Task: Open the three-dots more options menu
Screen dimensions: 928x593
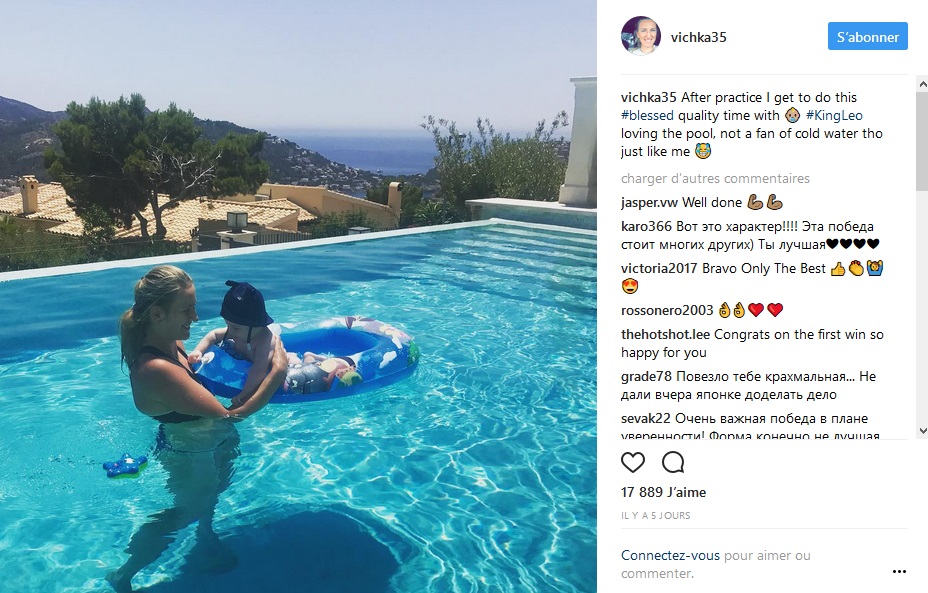Action: pos(899,571)
